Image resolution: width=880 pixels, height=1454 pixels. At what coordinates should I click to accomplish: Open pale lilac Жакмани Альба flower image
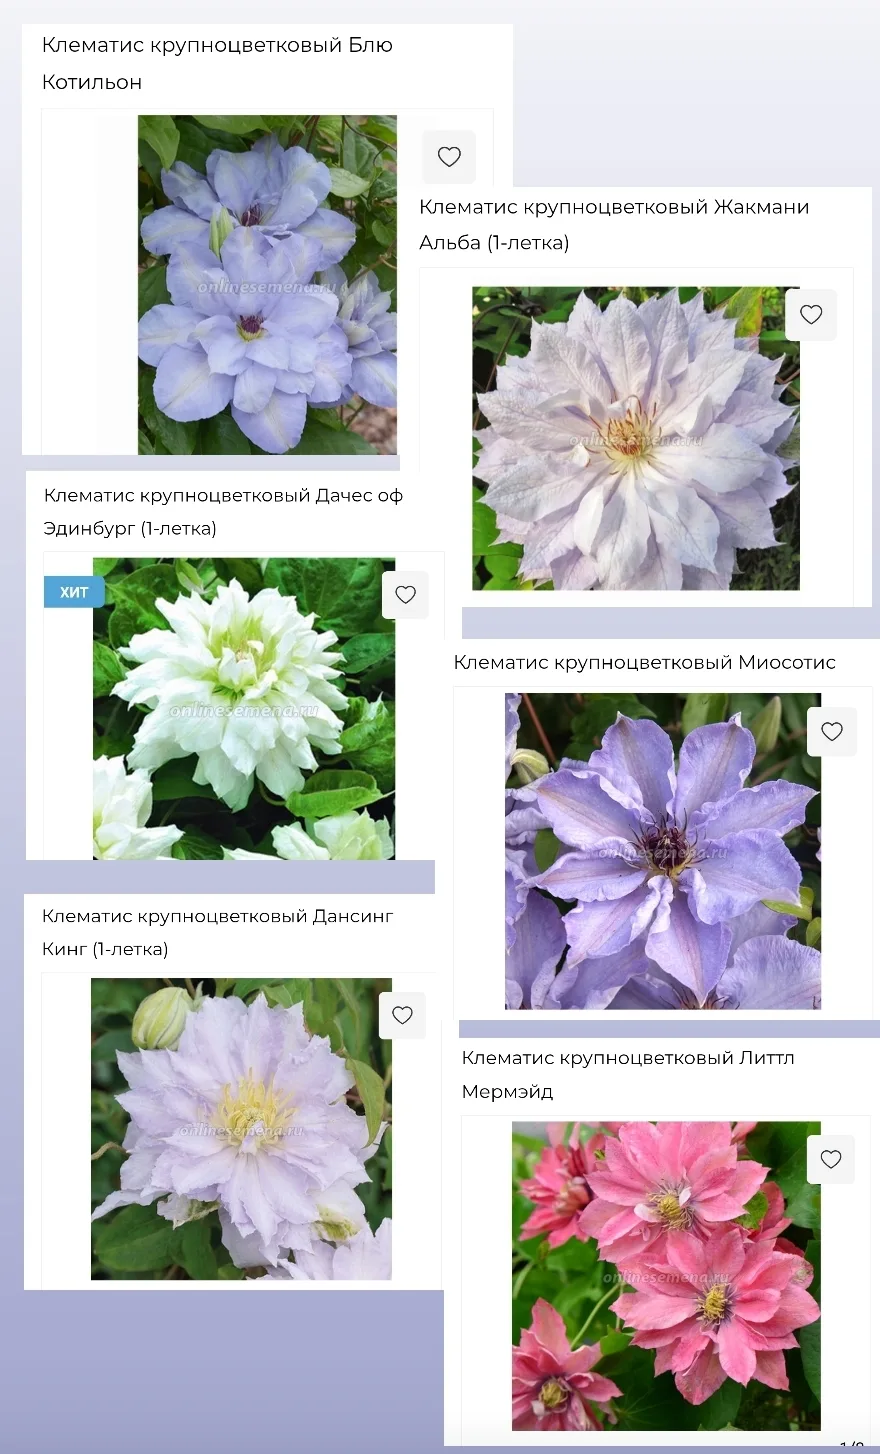tap(635, 438)
